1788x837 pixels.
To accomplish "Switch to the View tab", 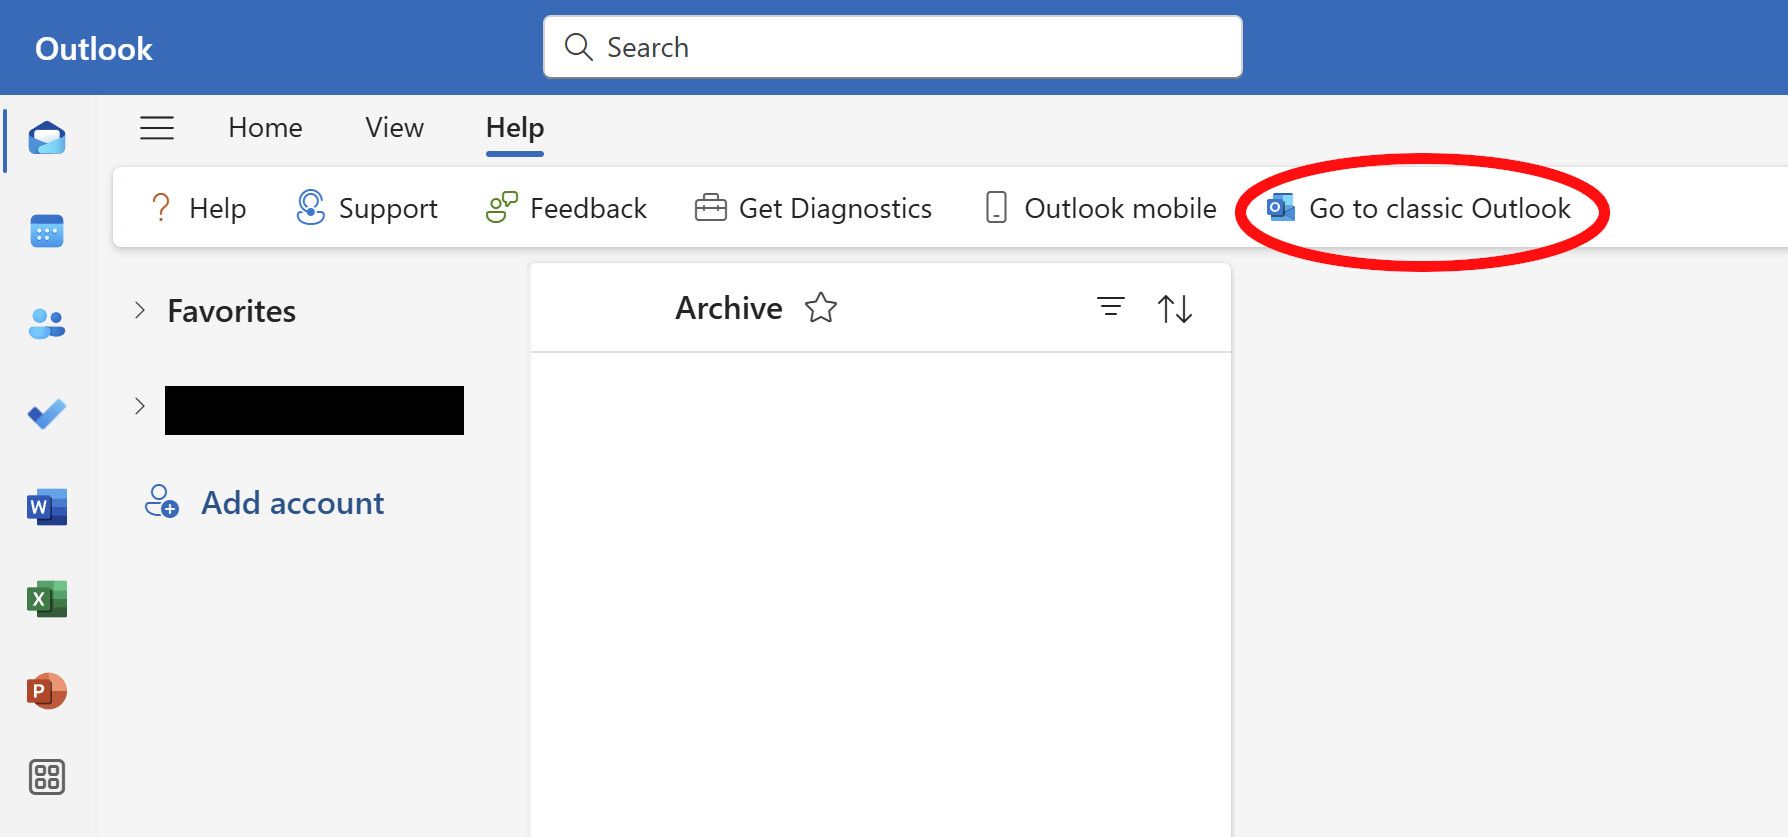I will pos(393,128).
